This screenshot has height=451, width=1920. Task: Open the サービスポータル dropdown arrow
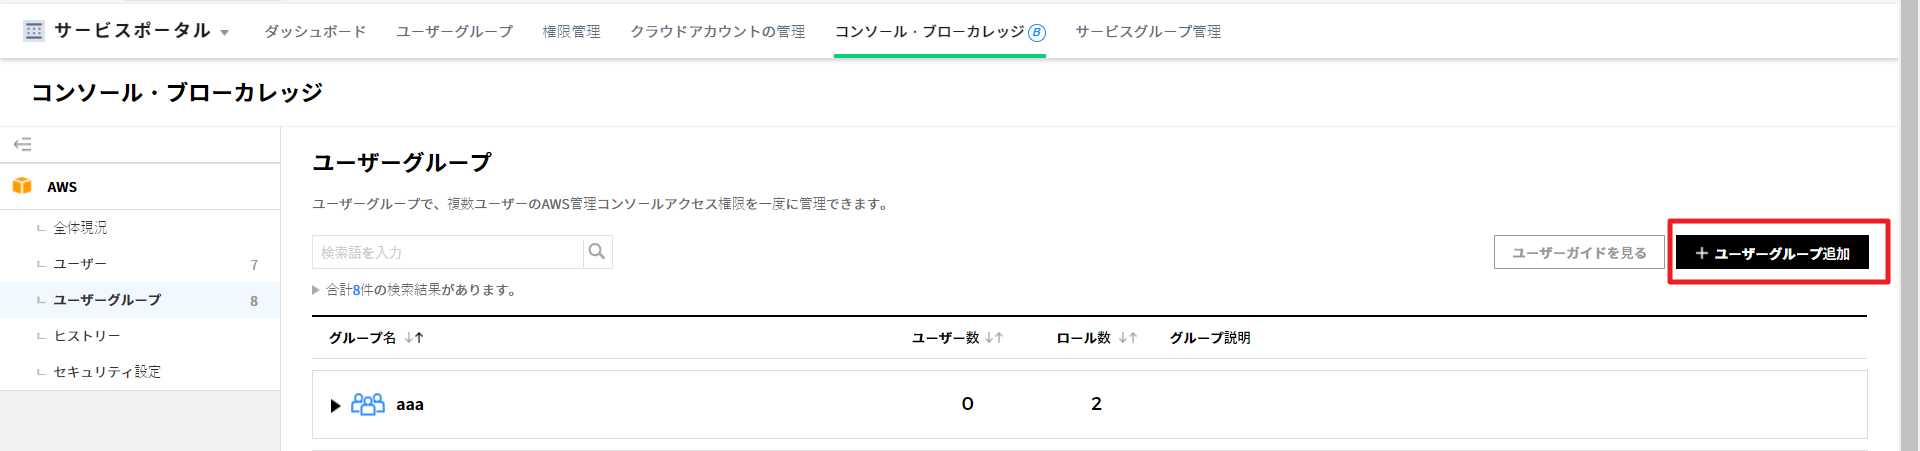click(224, 33)
